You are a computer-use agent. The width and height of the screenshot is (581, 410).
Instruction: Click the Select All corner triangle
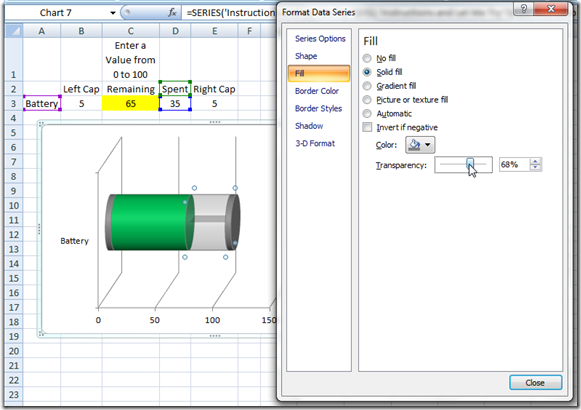point(14,31)
